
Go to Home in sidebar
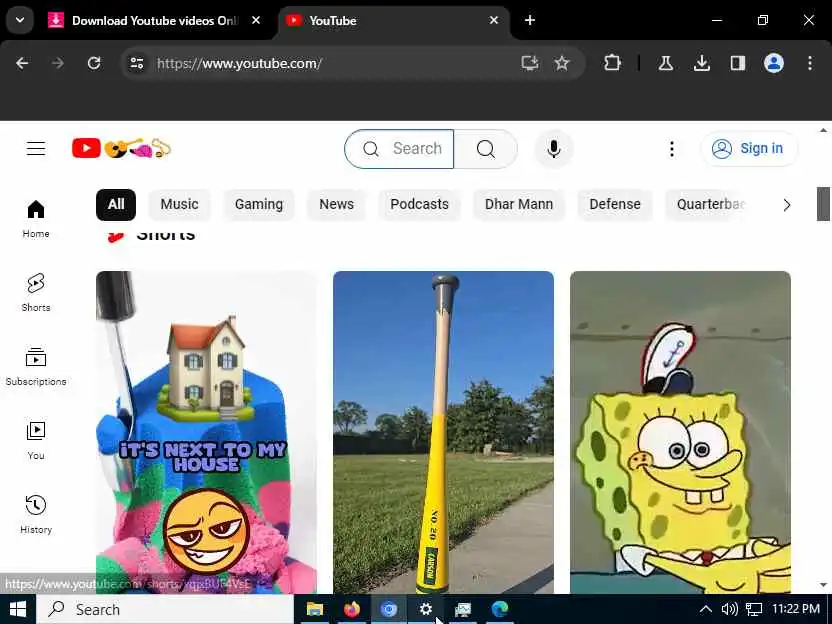36,219
